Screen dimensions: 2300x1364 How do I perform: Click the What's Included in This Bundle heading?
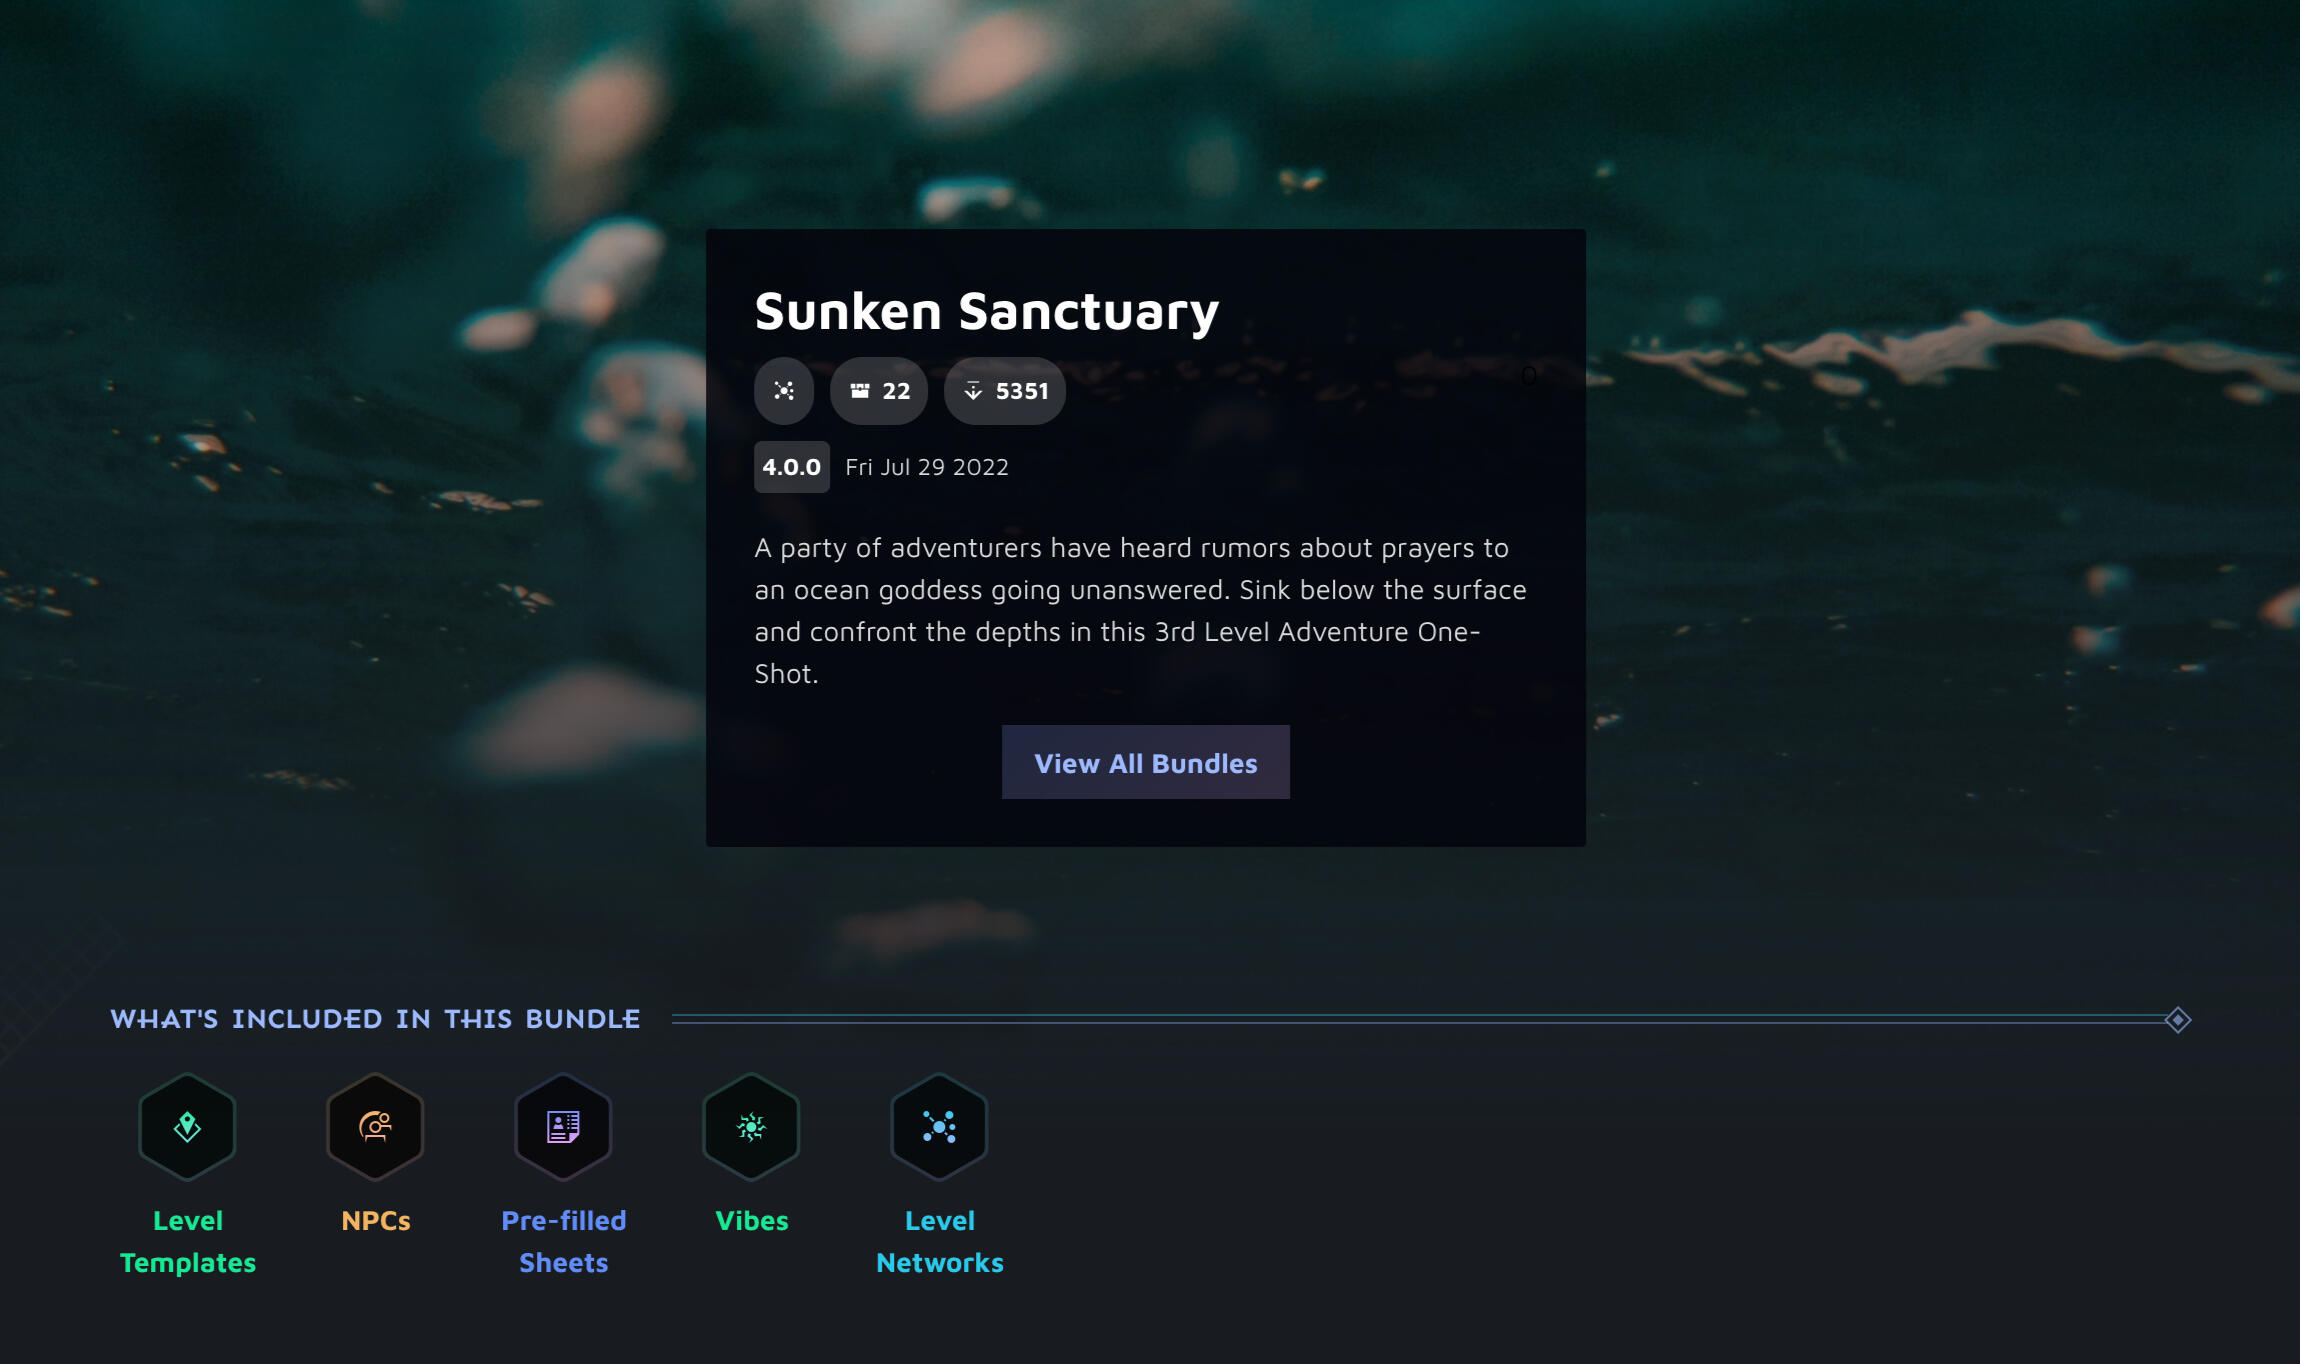[x=375, y=1019]
